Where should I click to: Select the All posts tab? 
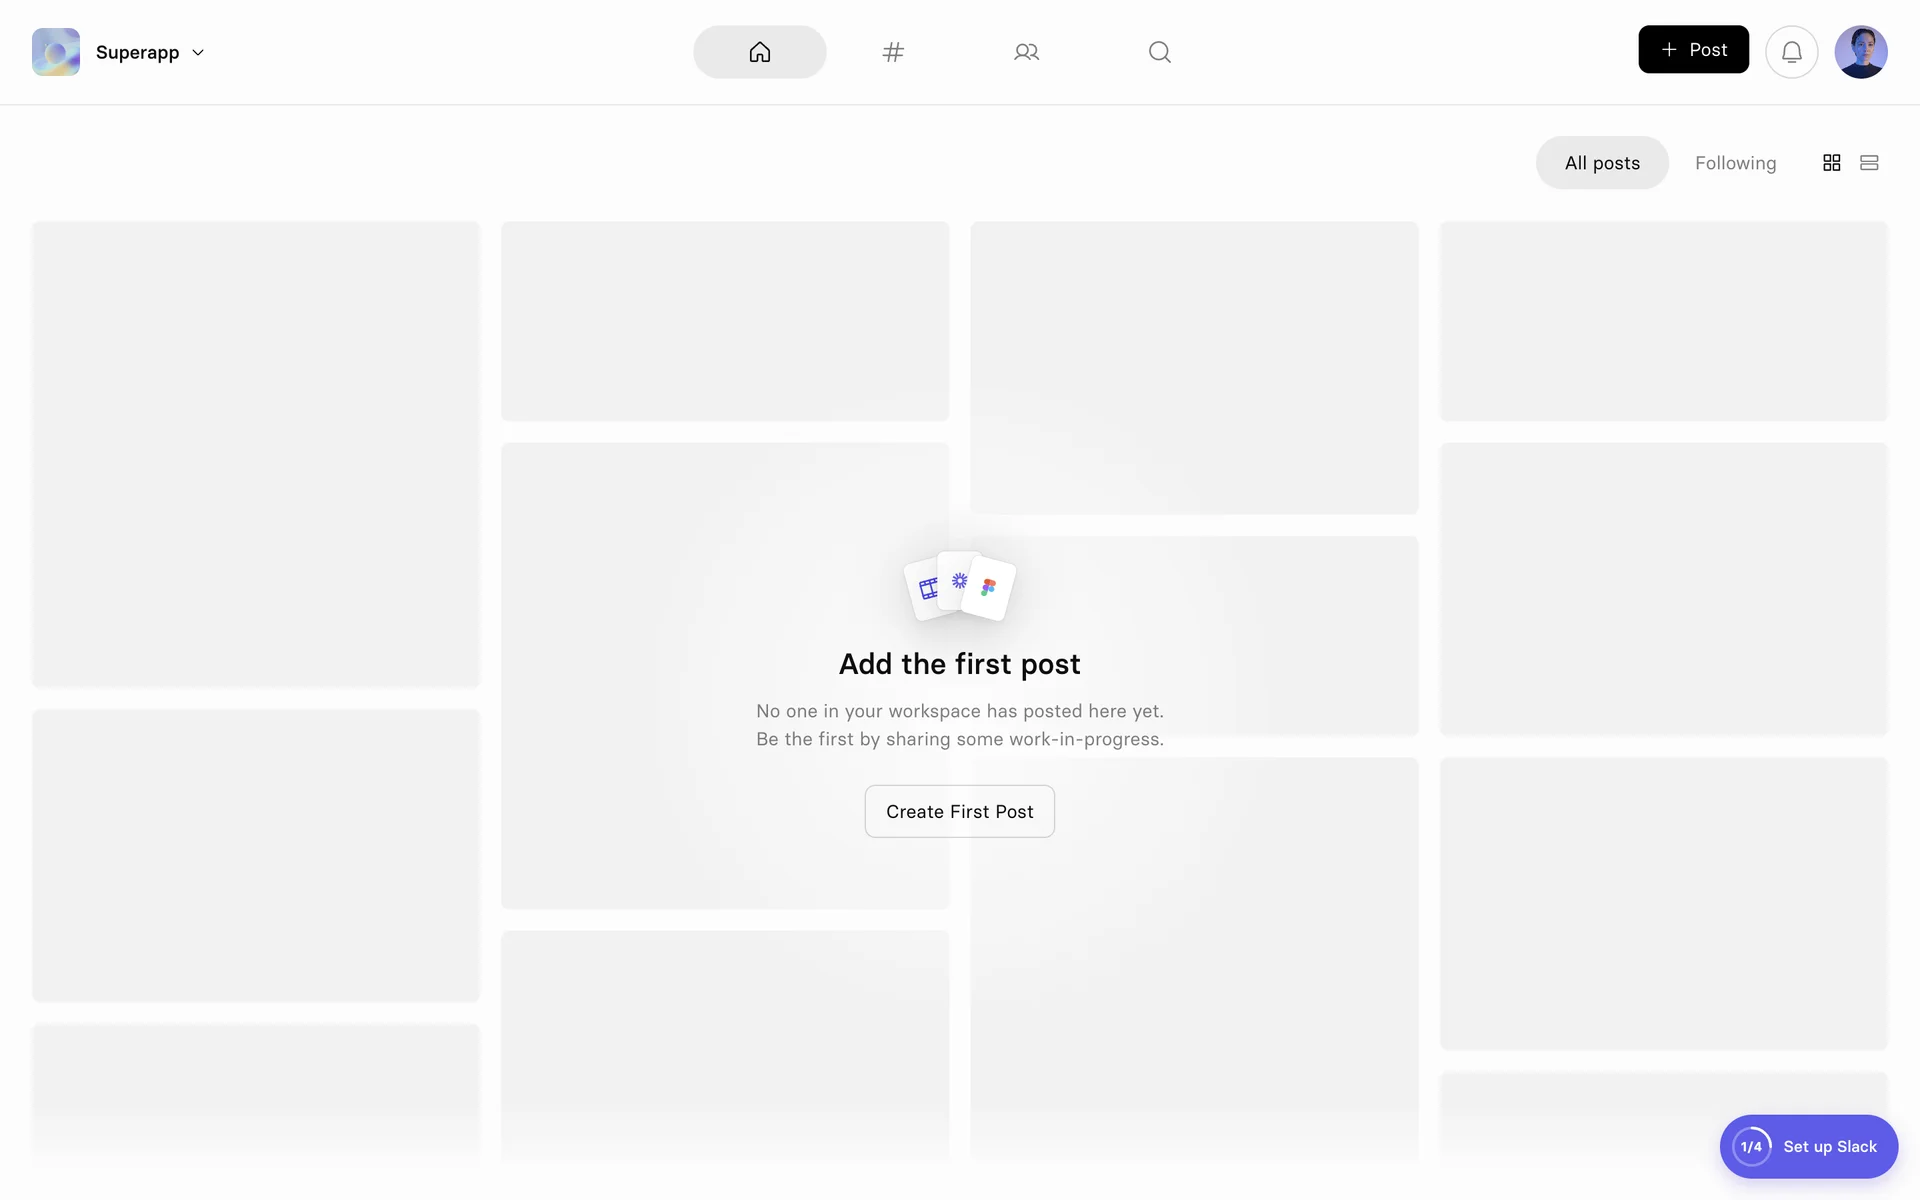[x=1601, y=163]
